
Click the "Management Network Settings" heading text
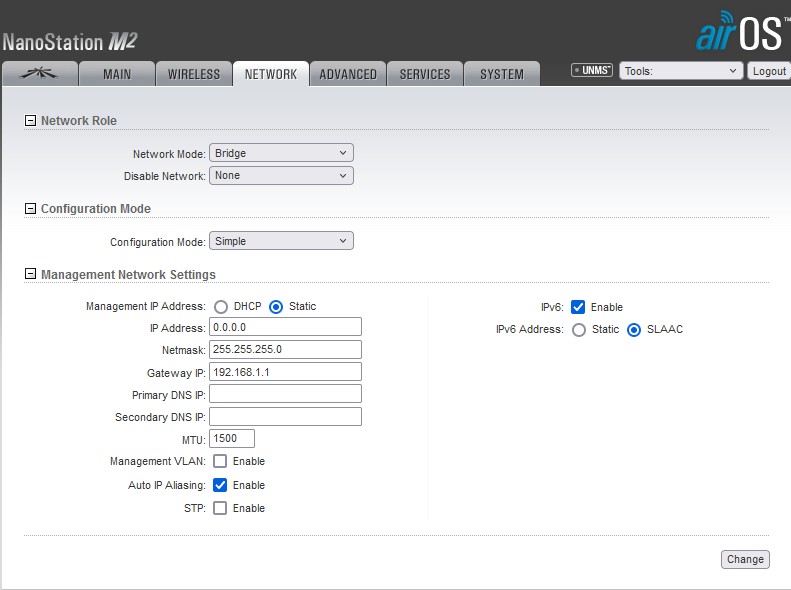pyautogui.click(x=128, y=274)
